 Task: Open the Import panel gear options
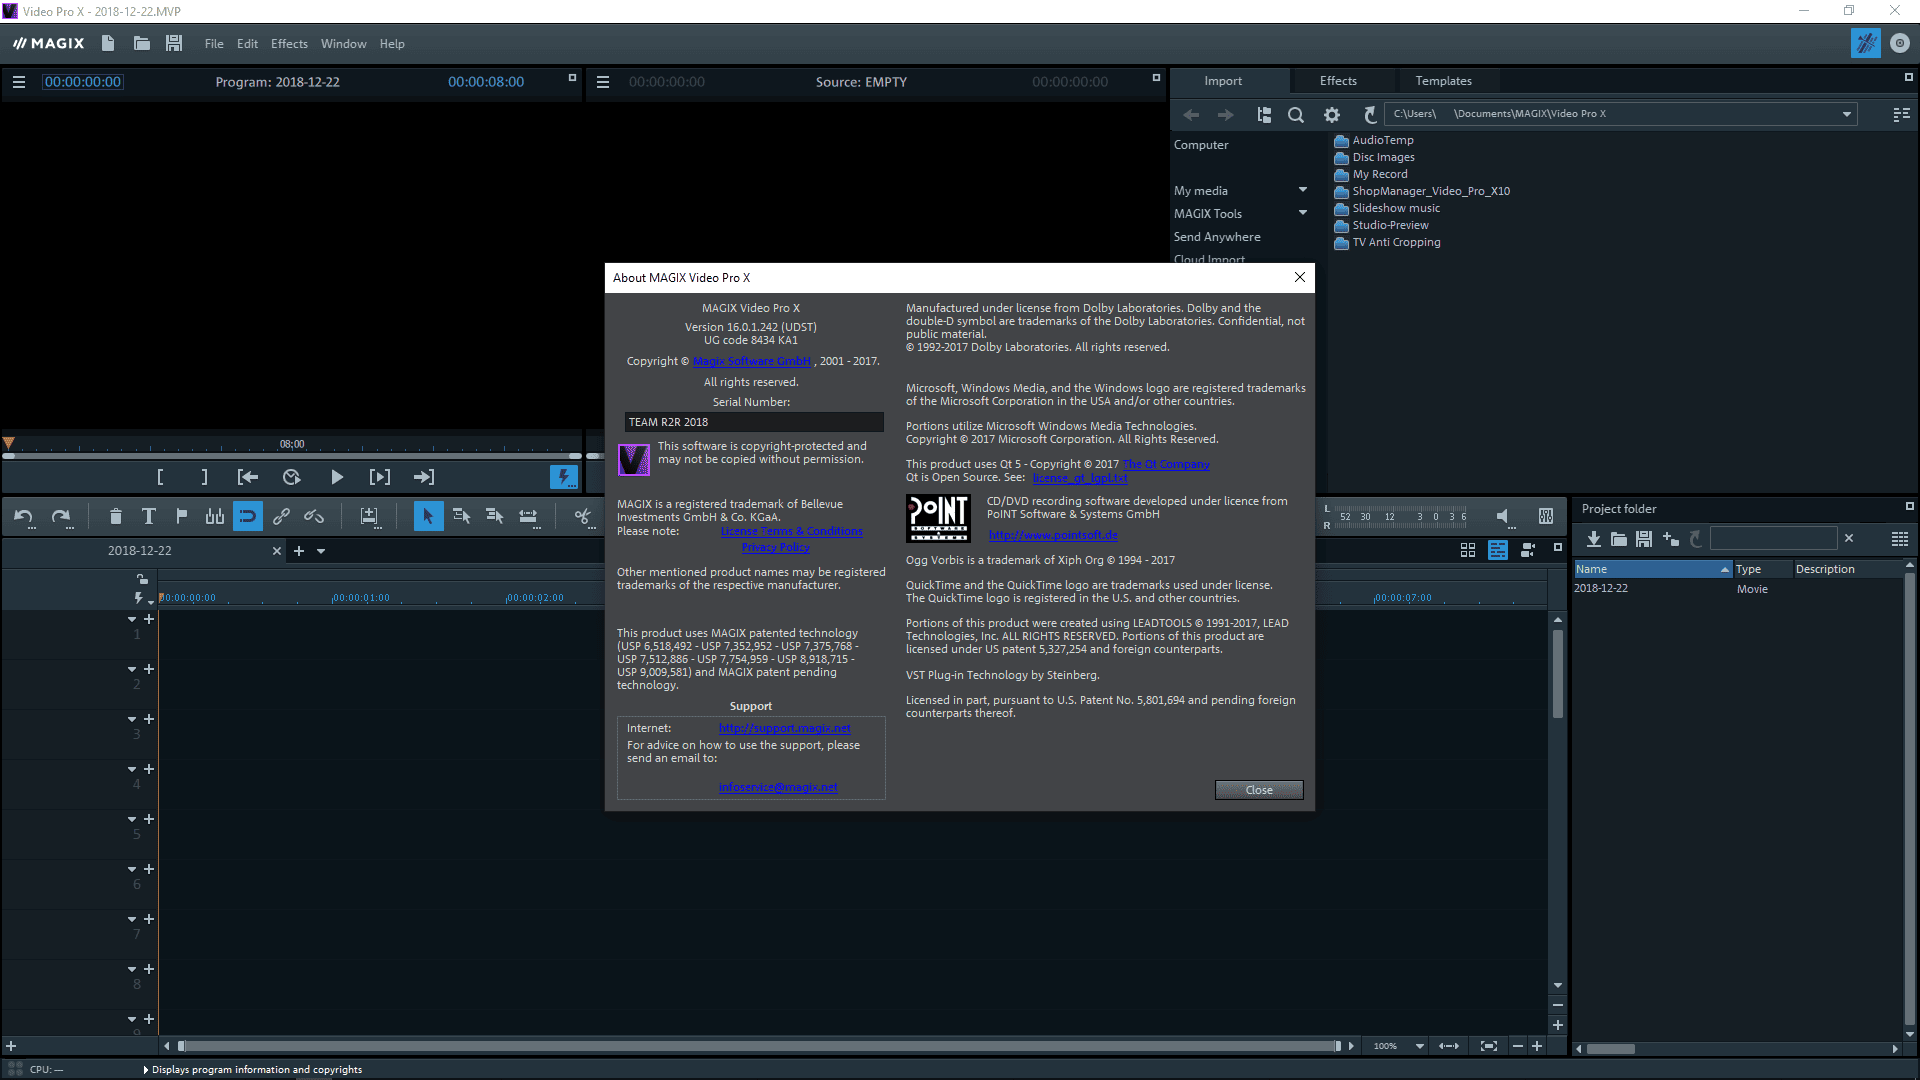[1332, 115]
